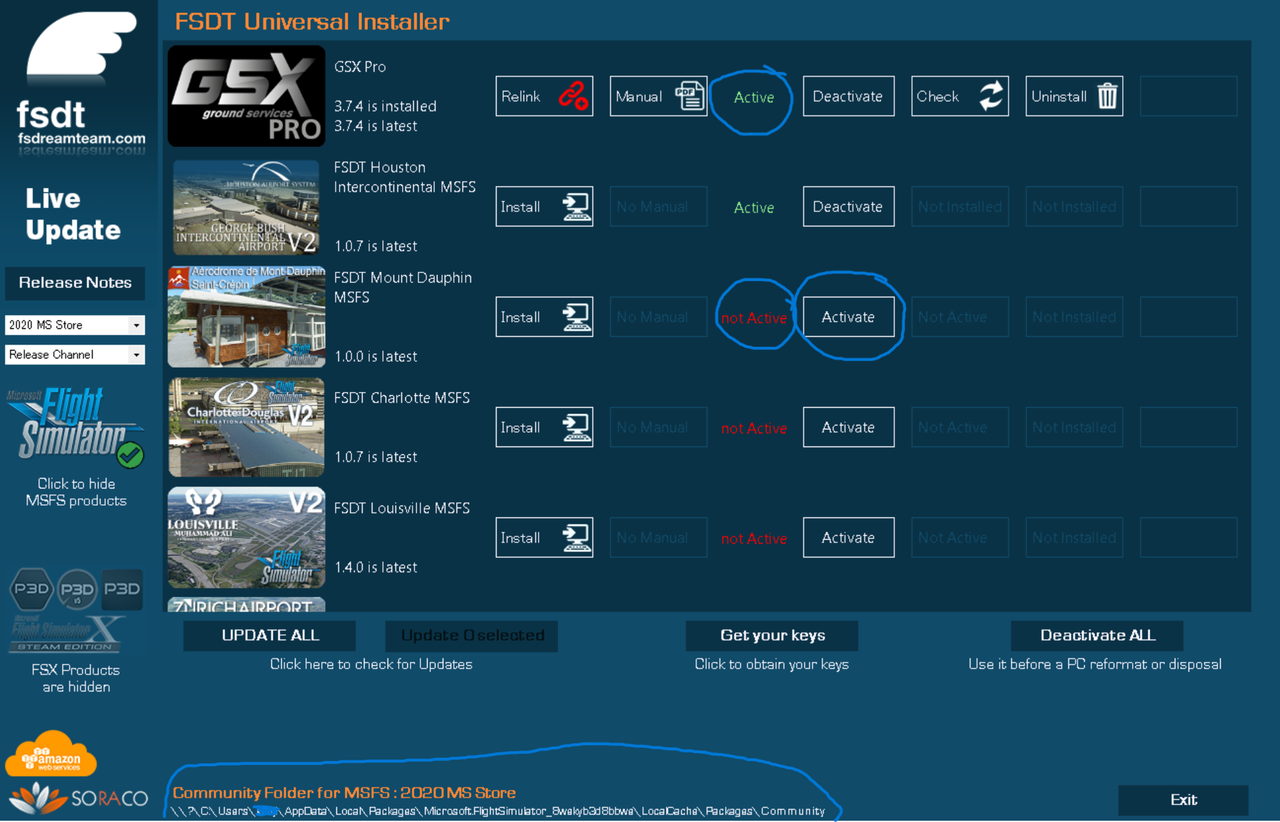Click the GSX Pro Relink button
The height and width of the screenshot is (822, 1280).
coord(544,96)
